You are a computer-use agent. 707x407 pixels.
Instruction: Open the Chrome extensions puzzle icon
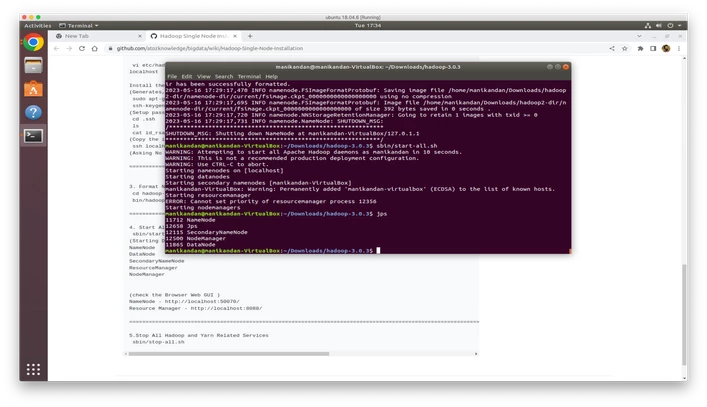640,48
